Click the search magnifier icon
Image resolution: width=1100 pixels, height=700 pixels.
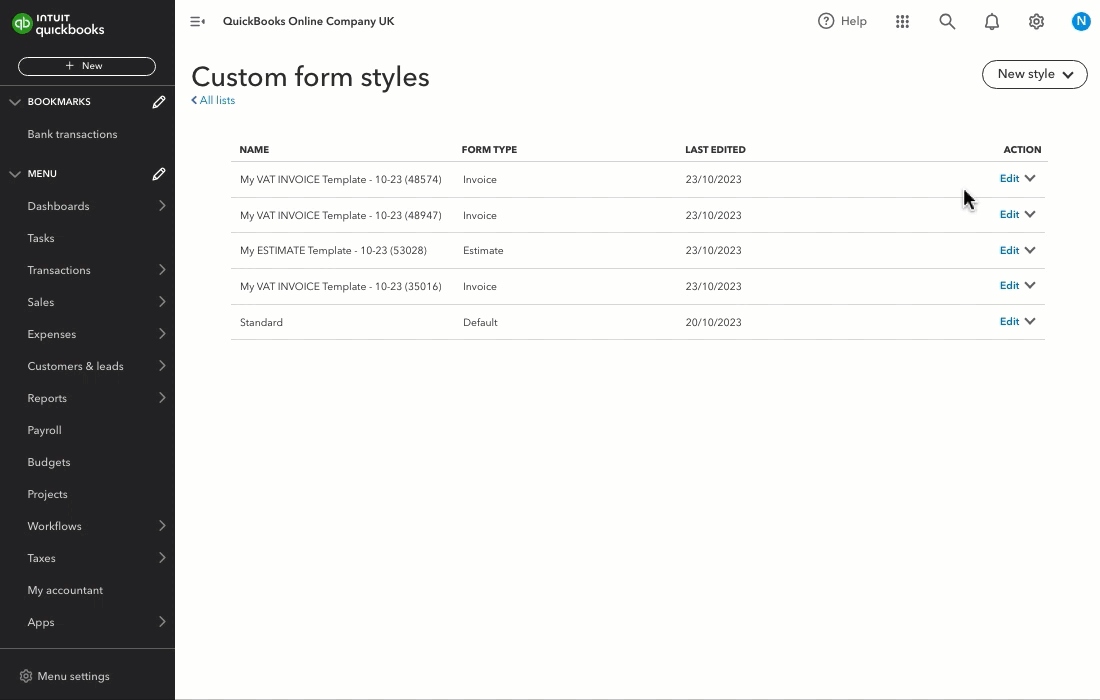tap(947, 22)
